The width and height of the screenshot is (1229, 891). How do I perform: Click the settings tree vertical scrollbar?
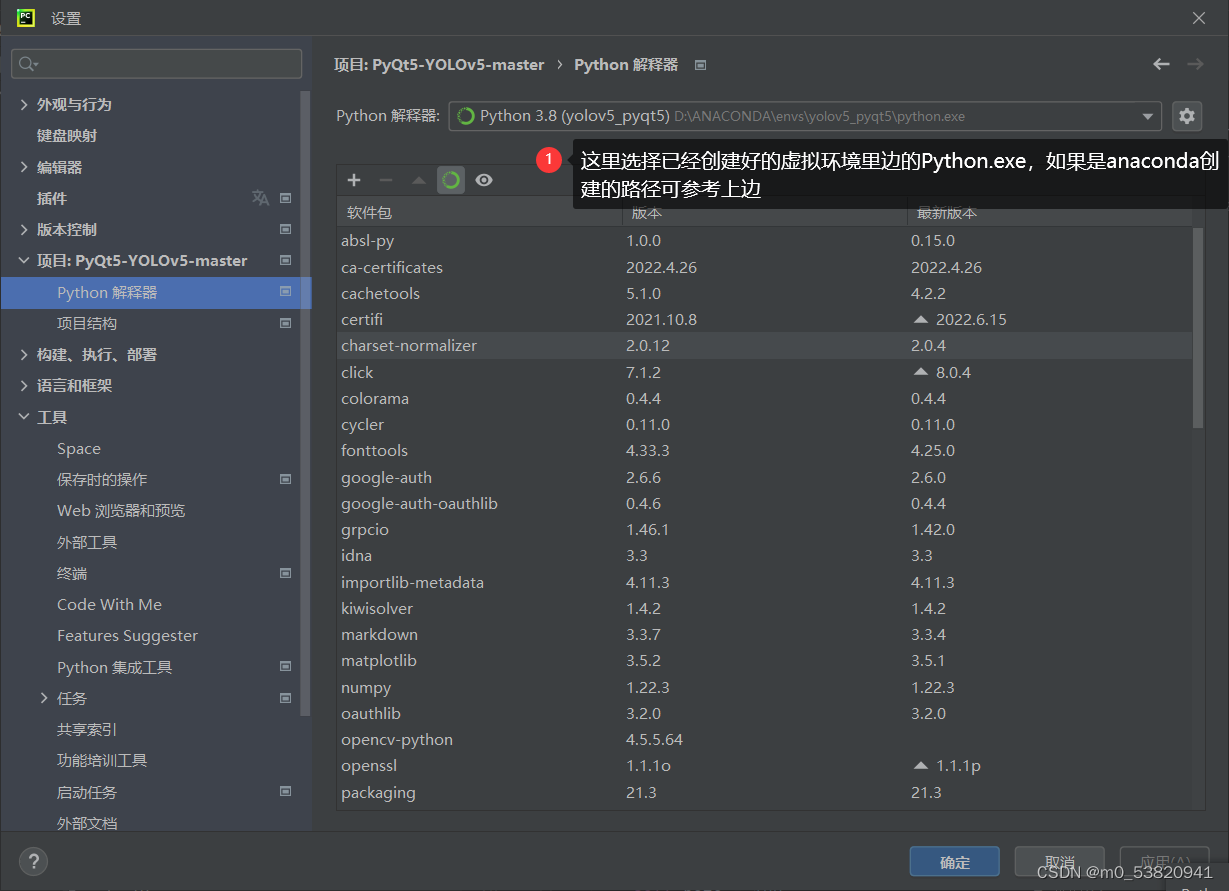305,403
